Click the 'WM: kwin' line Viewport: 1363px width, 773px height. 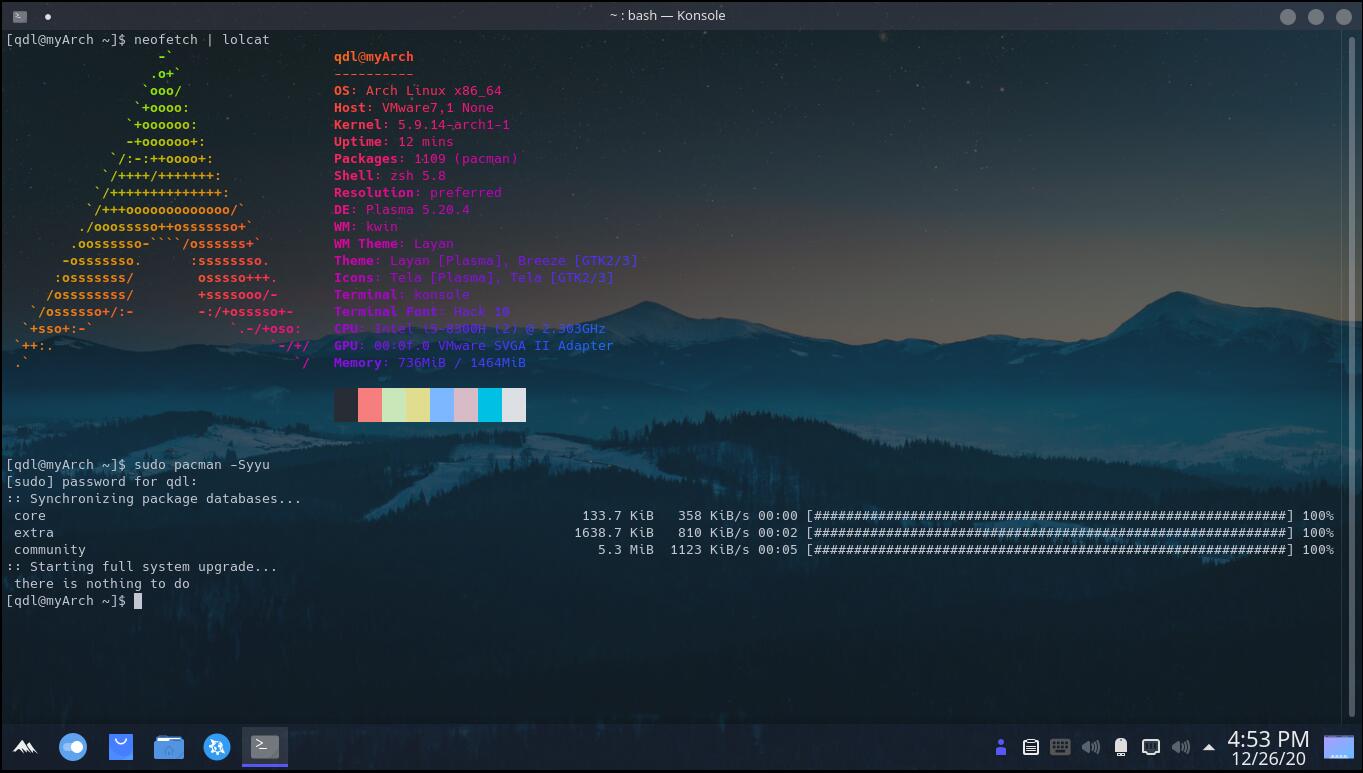coord(366,227)
